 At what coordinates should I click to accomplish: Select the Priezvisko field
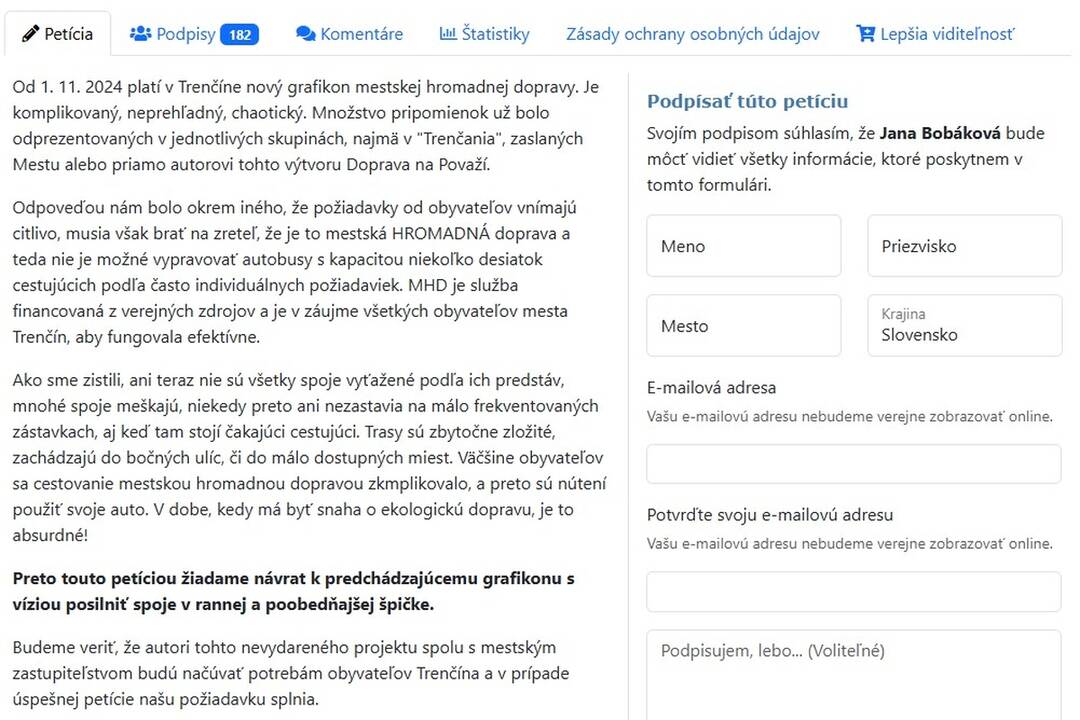(963, 245)
